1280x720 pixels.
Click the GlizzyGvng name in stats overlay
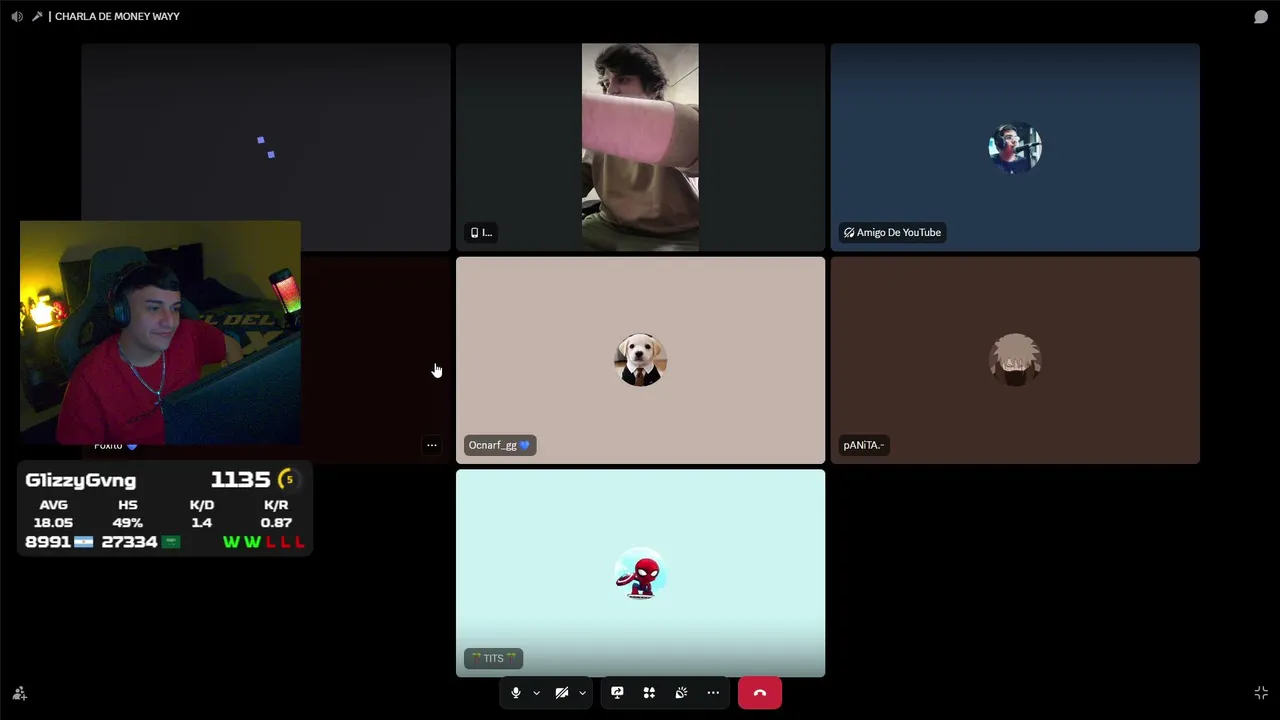(x=81, y=481)
